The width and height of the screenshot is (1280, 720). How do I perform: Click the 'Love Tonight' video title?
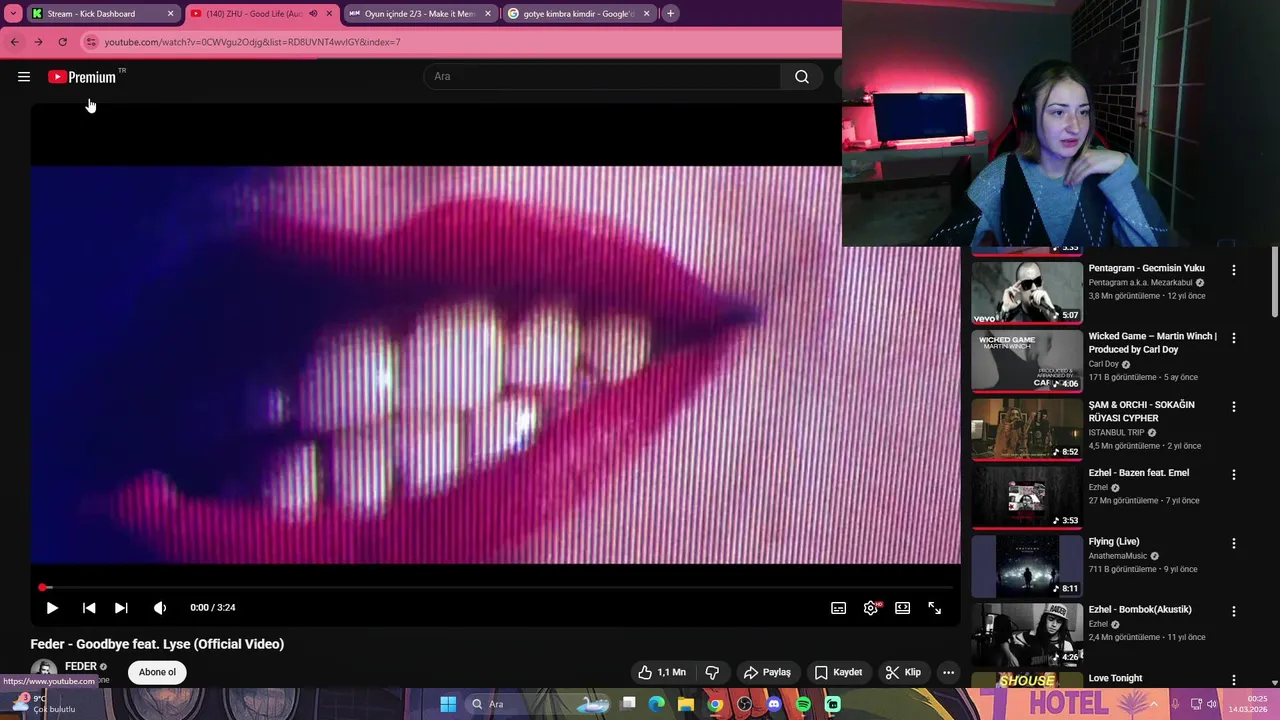(x=1115, y=678)
